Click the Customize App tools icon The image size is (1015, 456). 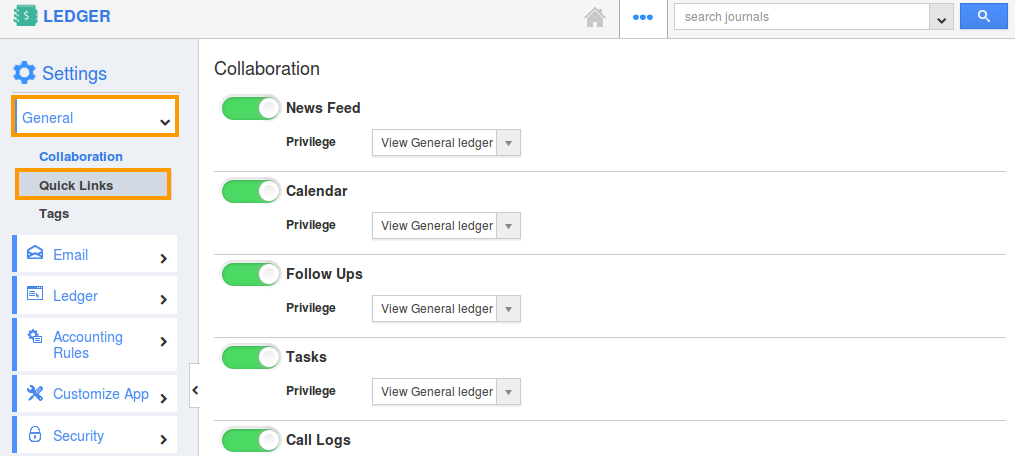click(x=35, y=393)
